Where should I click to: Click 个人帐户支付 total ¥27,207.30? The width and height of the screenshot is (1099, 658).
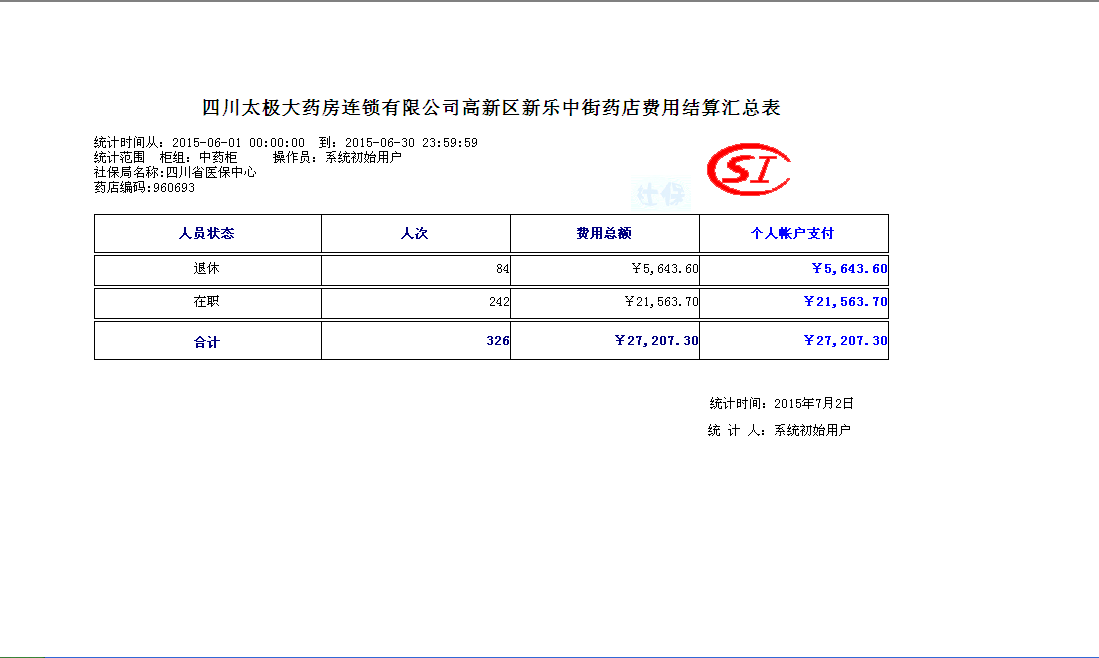tap(845, 341)
